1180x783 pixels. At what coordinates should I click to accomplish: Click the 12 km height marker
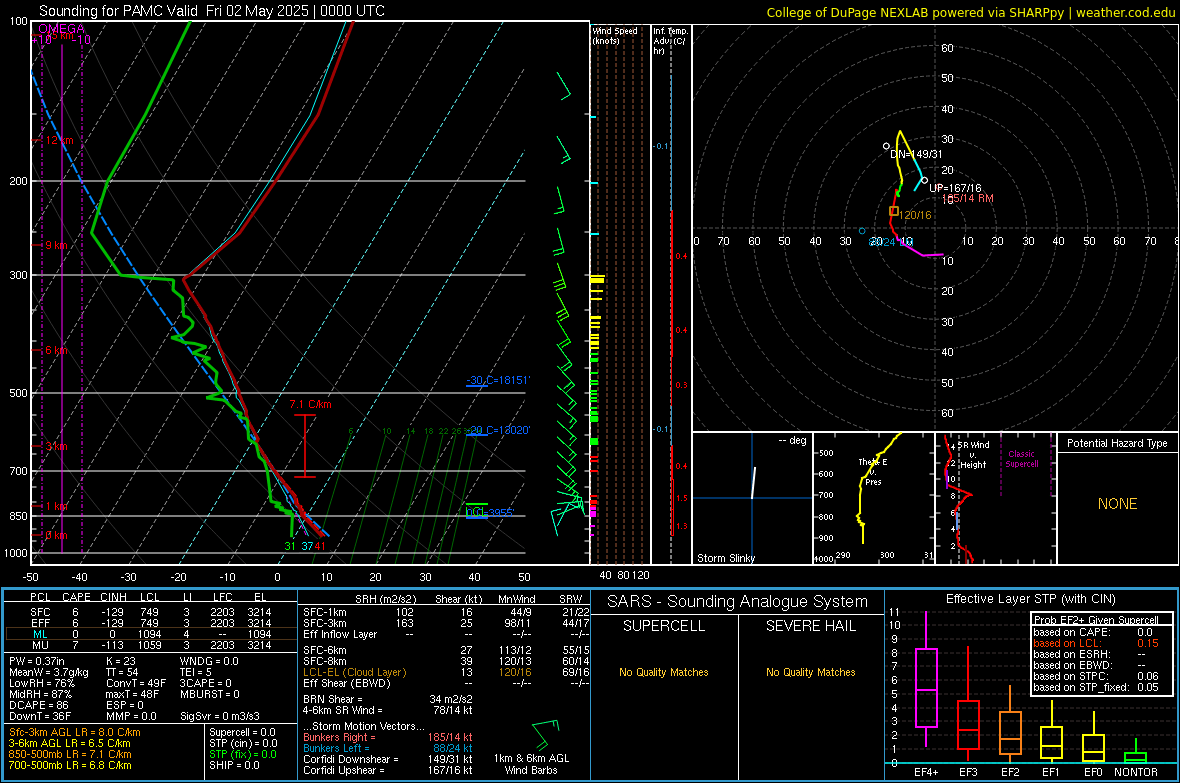tap(60, 141)
